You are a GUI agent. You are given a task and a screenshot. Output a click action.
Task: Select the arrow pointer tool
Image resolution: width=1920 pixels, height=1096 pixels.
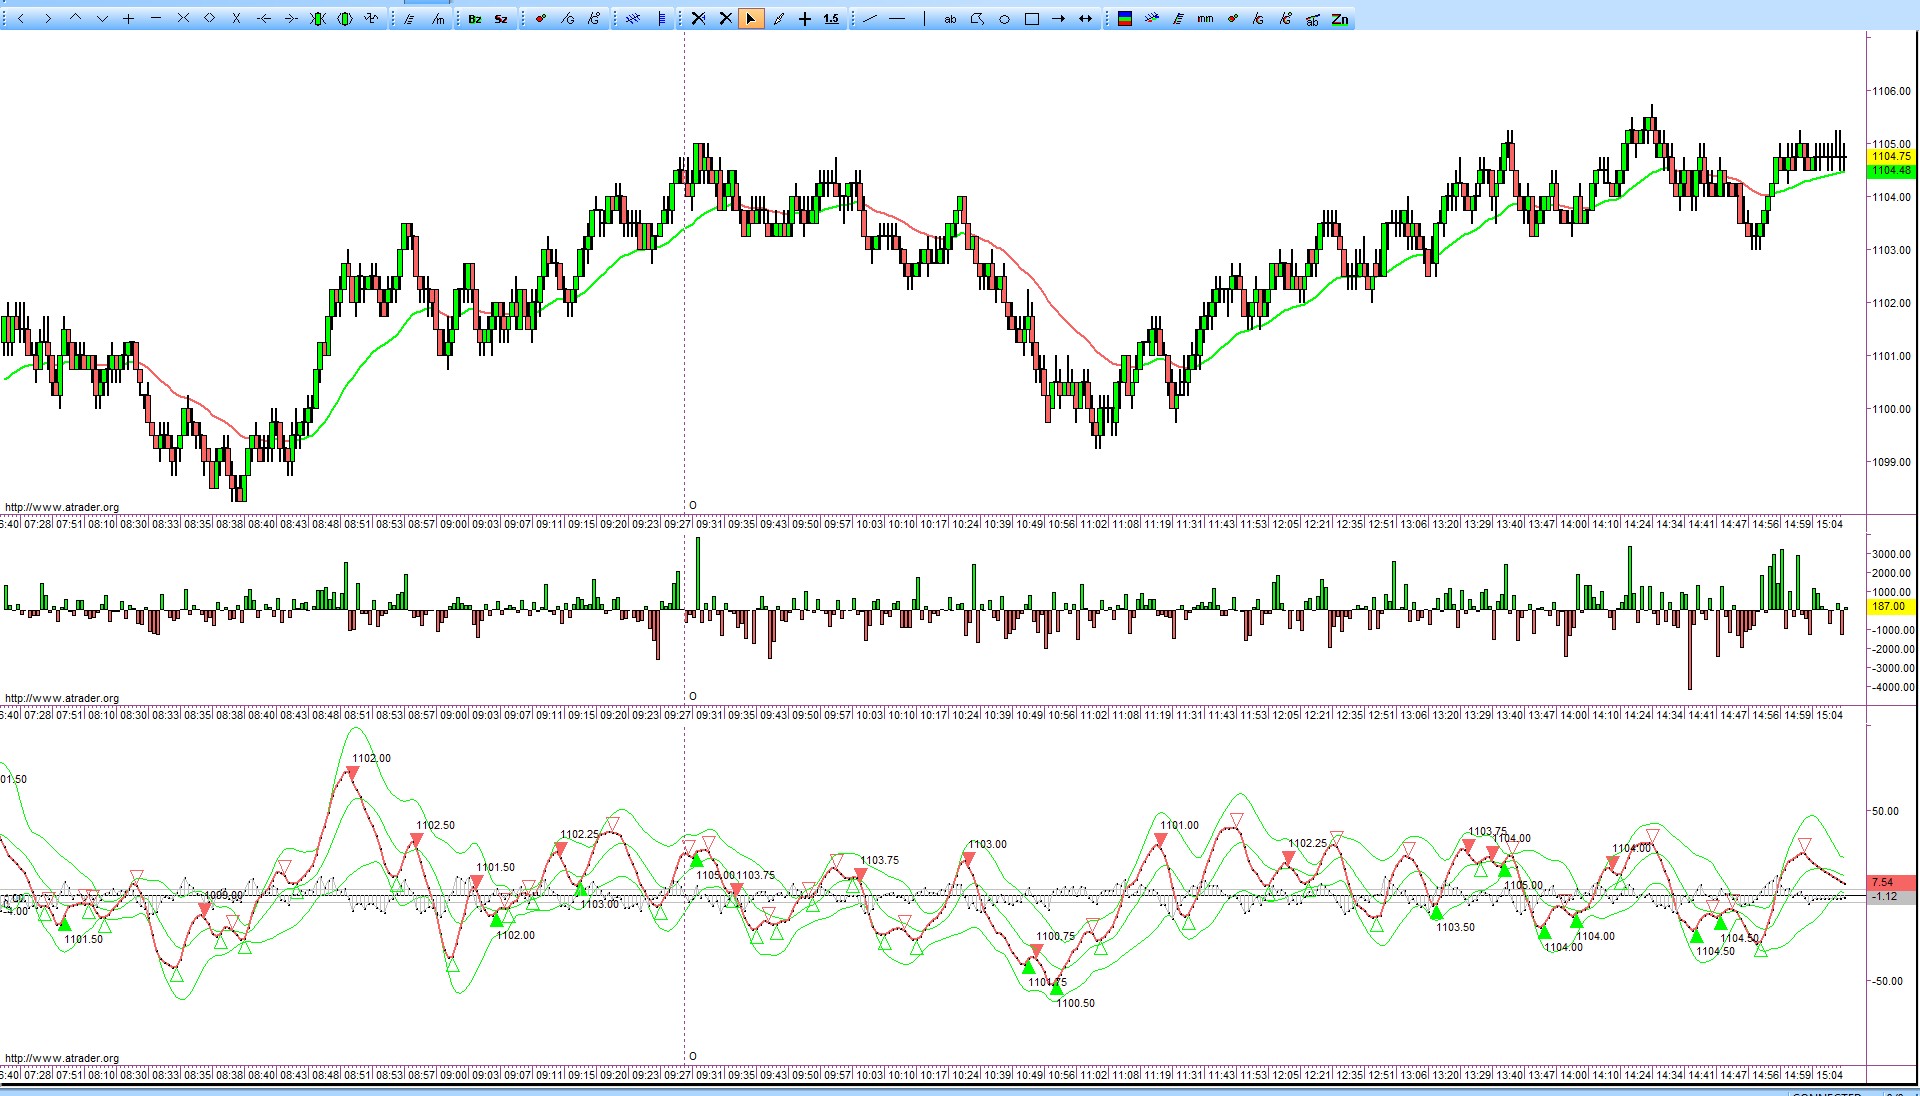(751, 19)
